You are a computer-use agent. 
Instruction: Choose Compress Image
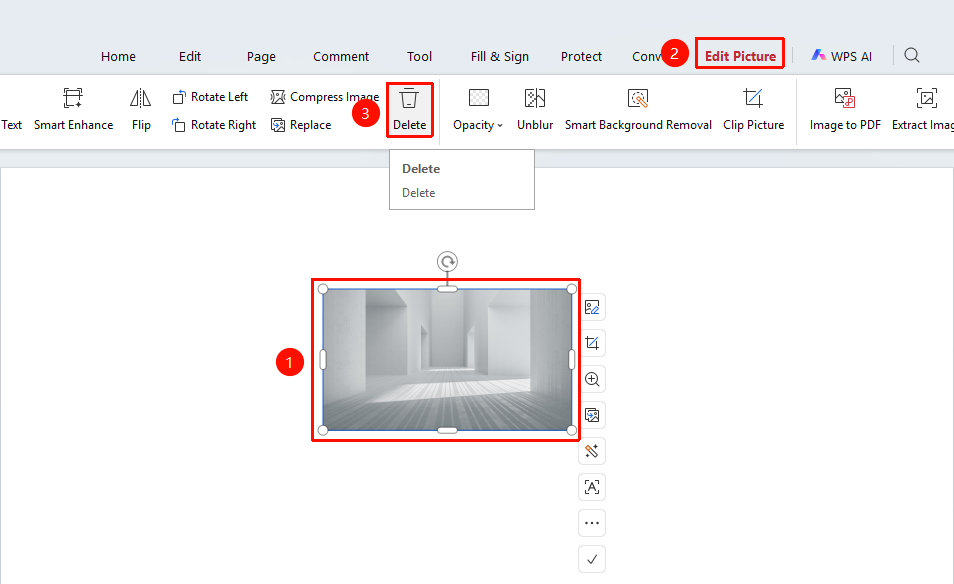point(324,97)
